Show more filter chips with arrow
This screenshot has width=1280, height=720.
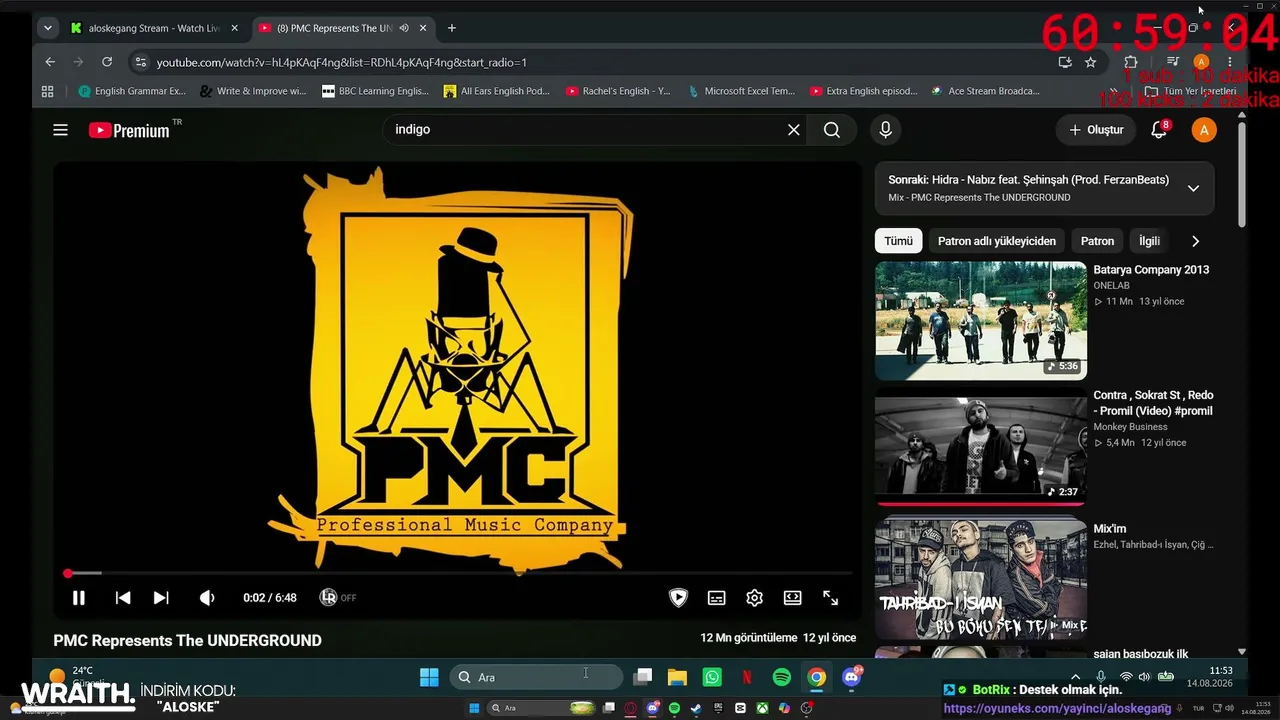pyautogui.click(x=1195, y=241)
